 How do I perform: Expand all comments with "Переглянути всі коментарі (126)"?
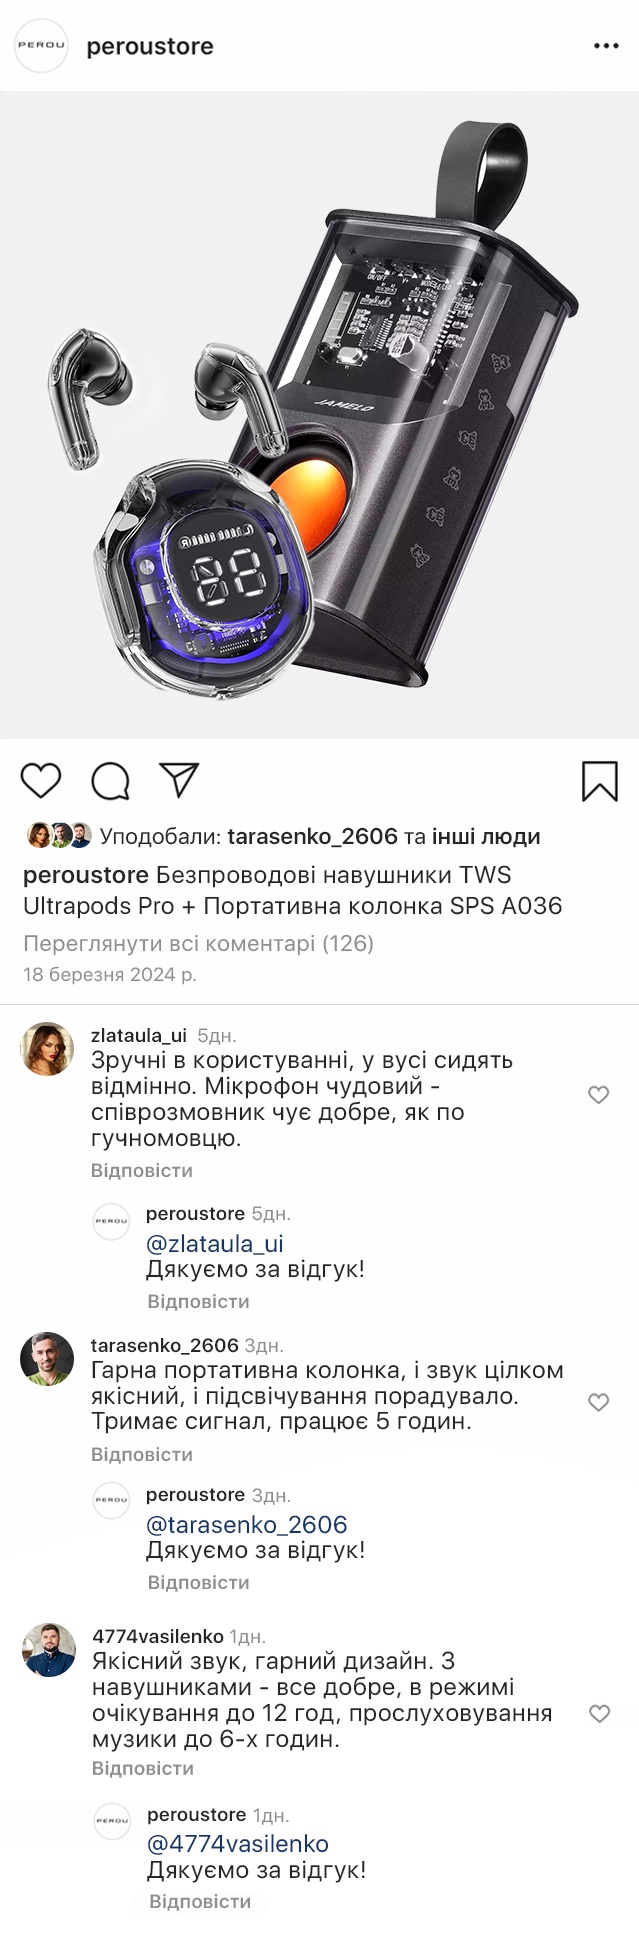point(198,943)
